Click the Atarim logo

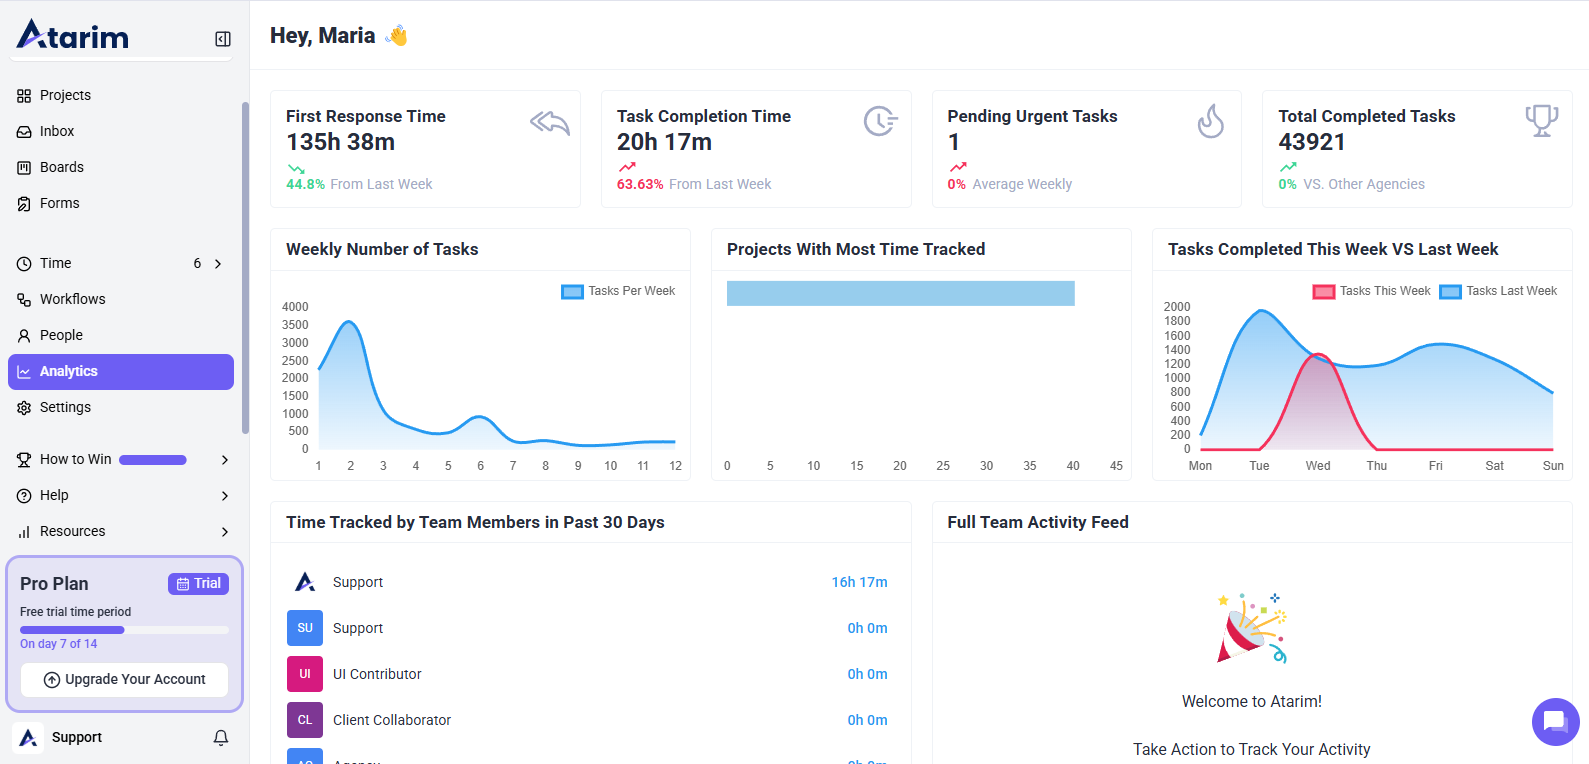point(73,36)
